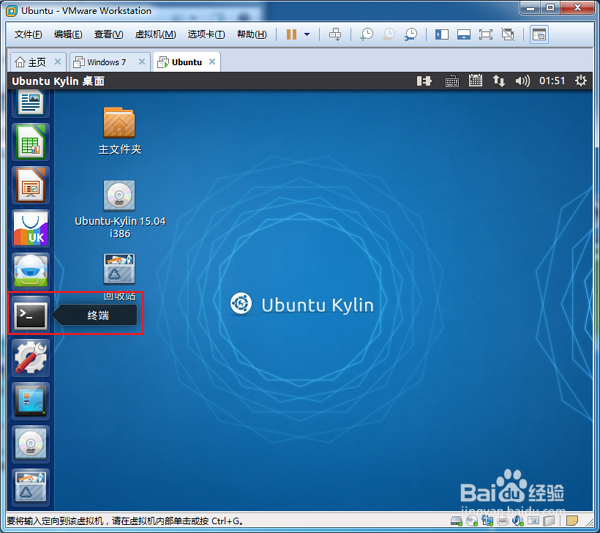Screen dimensions: 600x533
Task: Open the calendar indicator in top panel
Action: pyautogui.click(x=475, y=81)
